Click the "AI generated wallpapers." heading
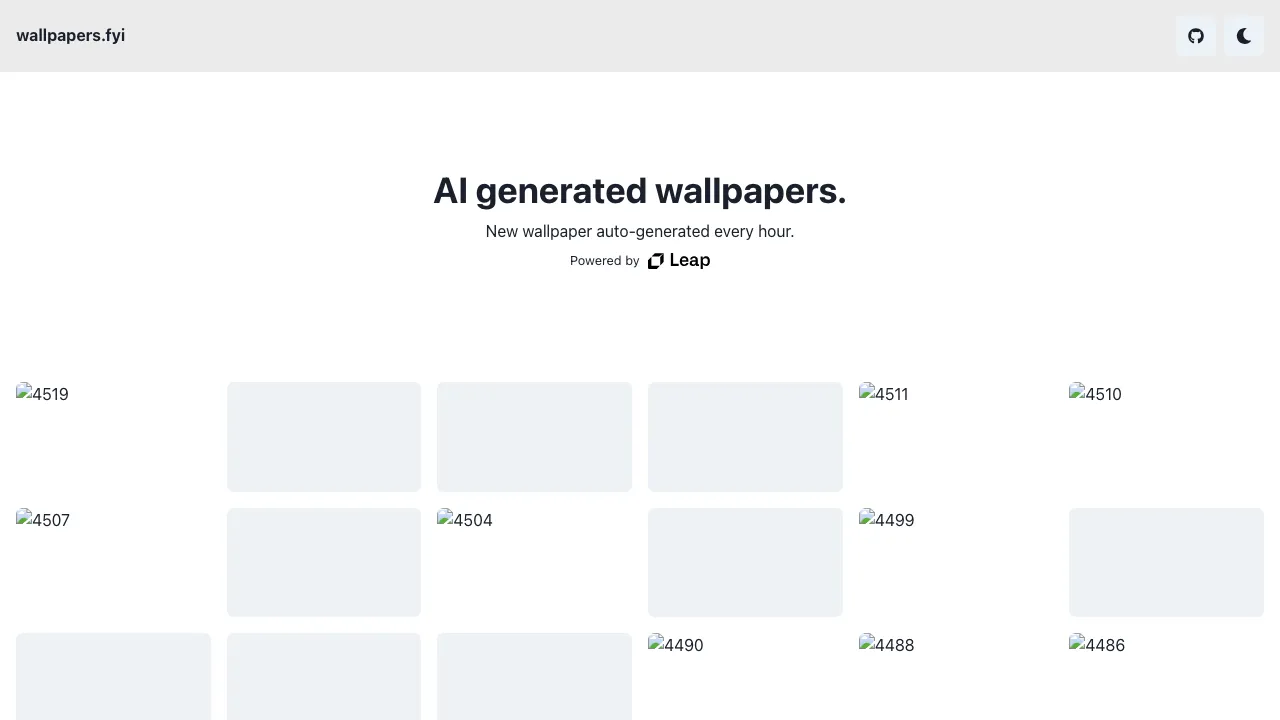 pyautogui.click(x=640, y=191)
